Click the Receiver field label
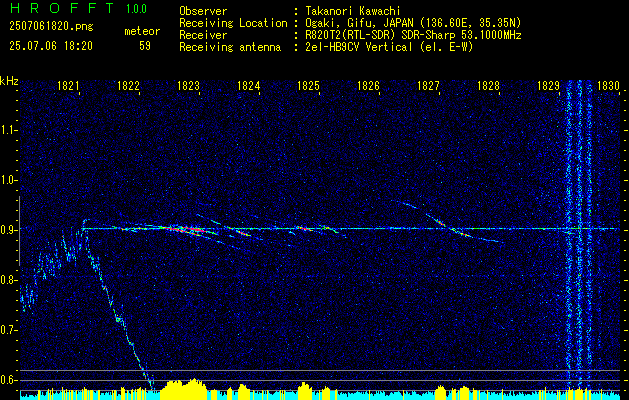The image size is (629, 400). [203, 35]
